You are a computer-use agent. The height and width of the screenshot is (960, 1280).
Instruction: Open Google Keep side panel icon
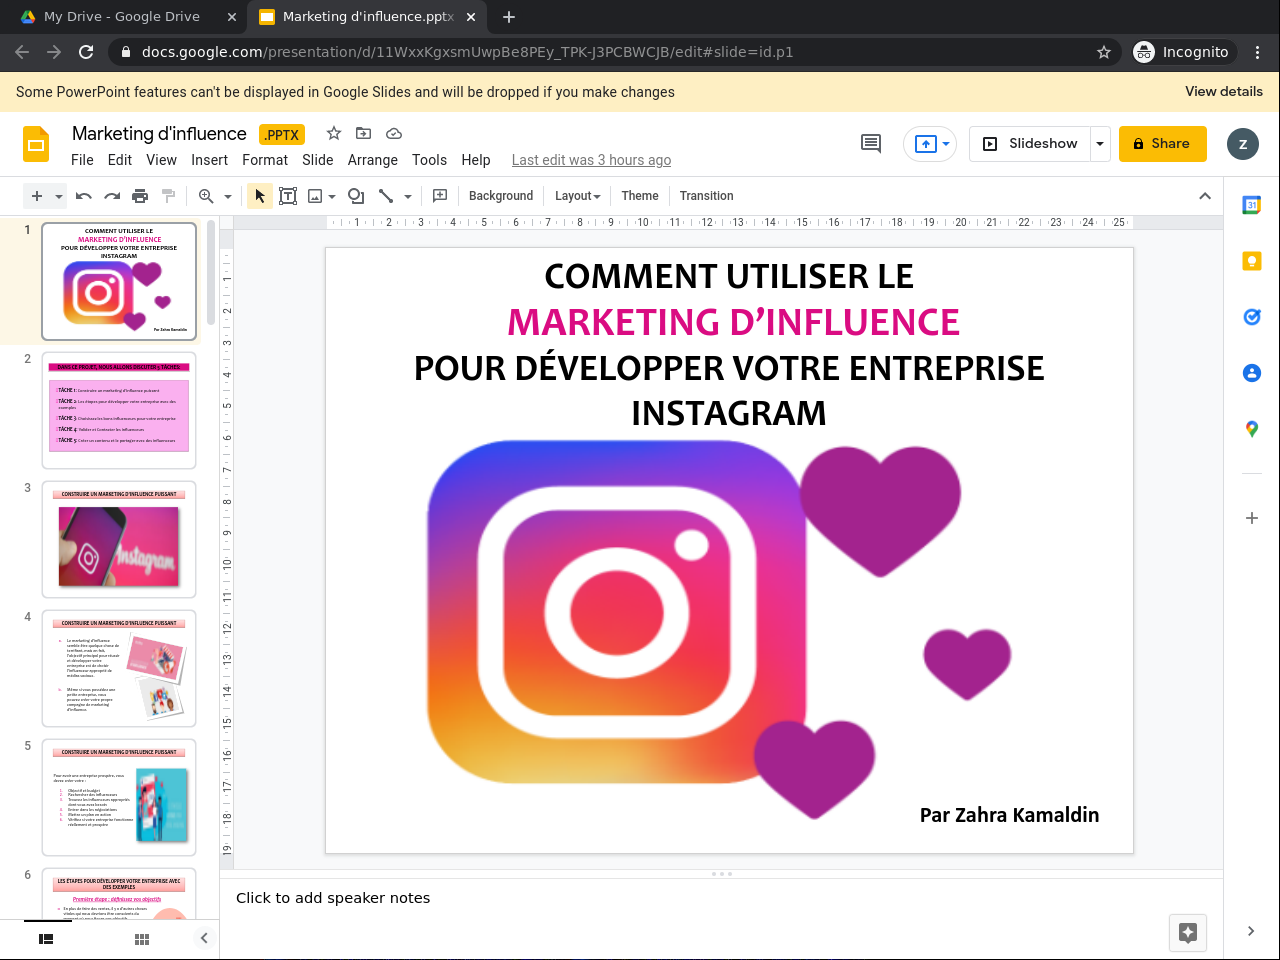coord(1251,261)
